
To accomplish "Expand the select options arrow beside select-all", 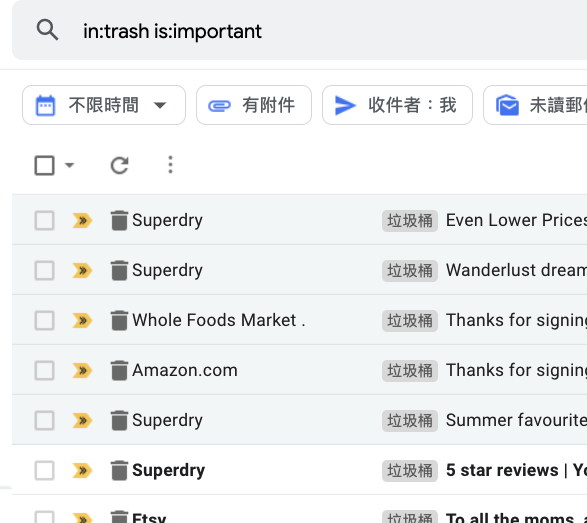I will 70,165.
